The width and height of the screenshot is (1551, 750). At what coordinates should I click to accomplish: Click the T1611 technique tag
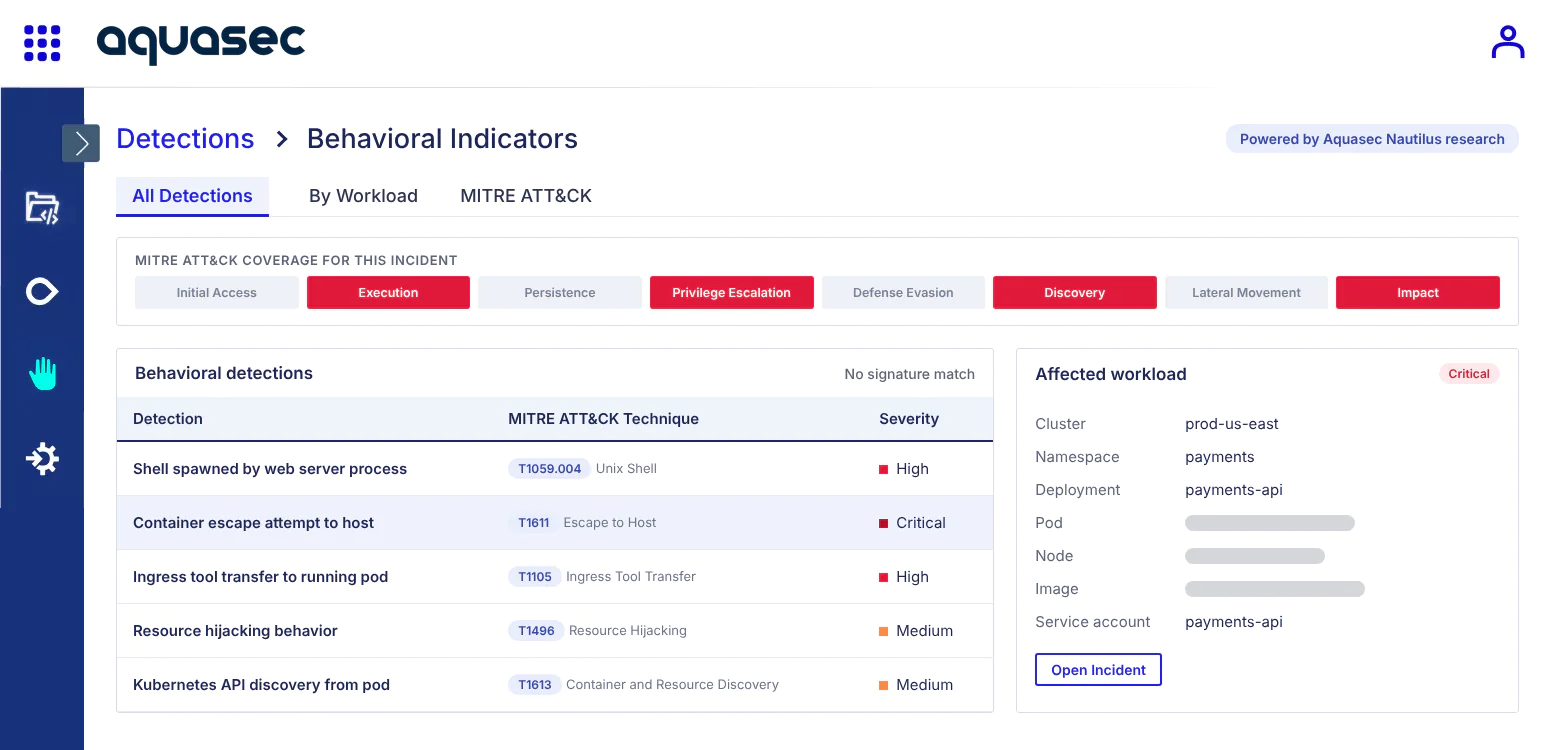coord(533,523)
